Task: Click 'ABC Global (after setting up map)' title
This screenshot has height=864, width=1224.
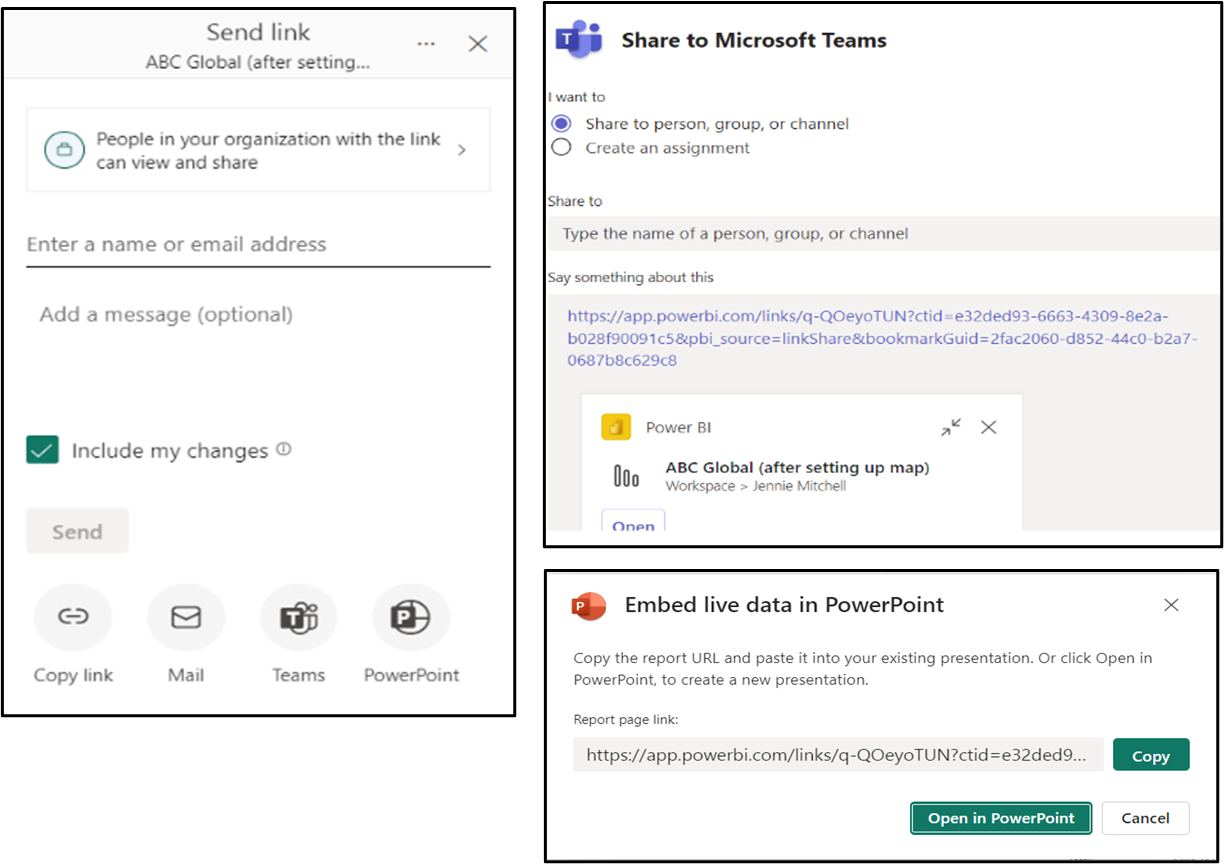Action: point(797,468)
